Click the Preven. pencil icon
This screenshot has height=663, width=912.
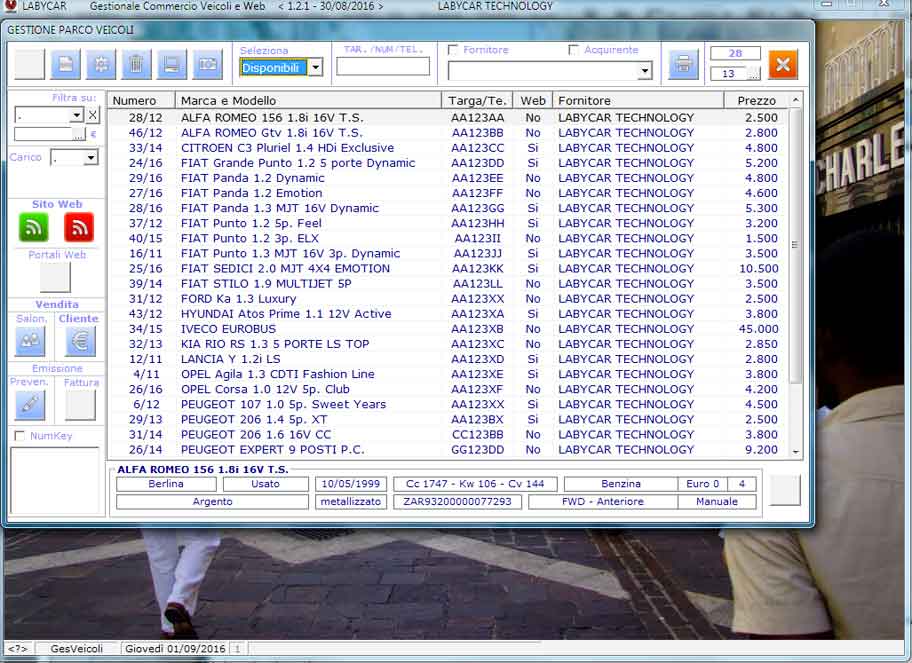click(x=30, y=405)
